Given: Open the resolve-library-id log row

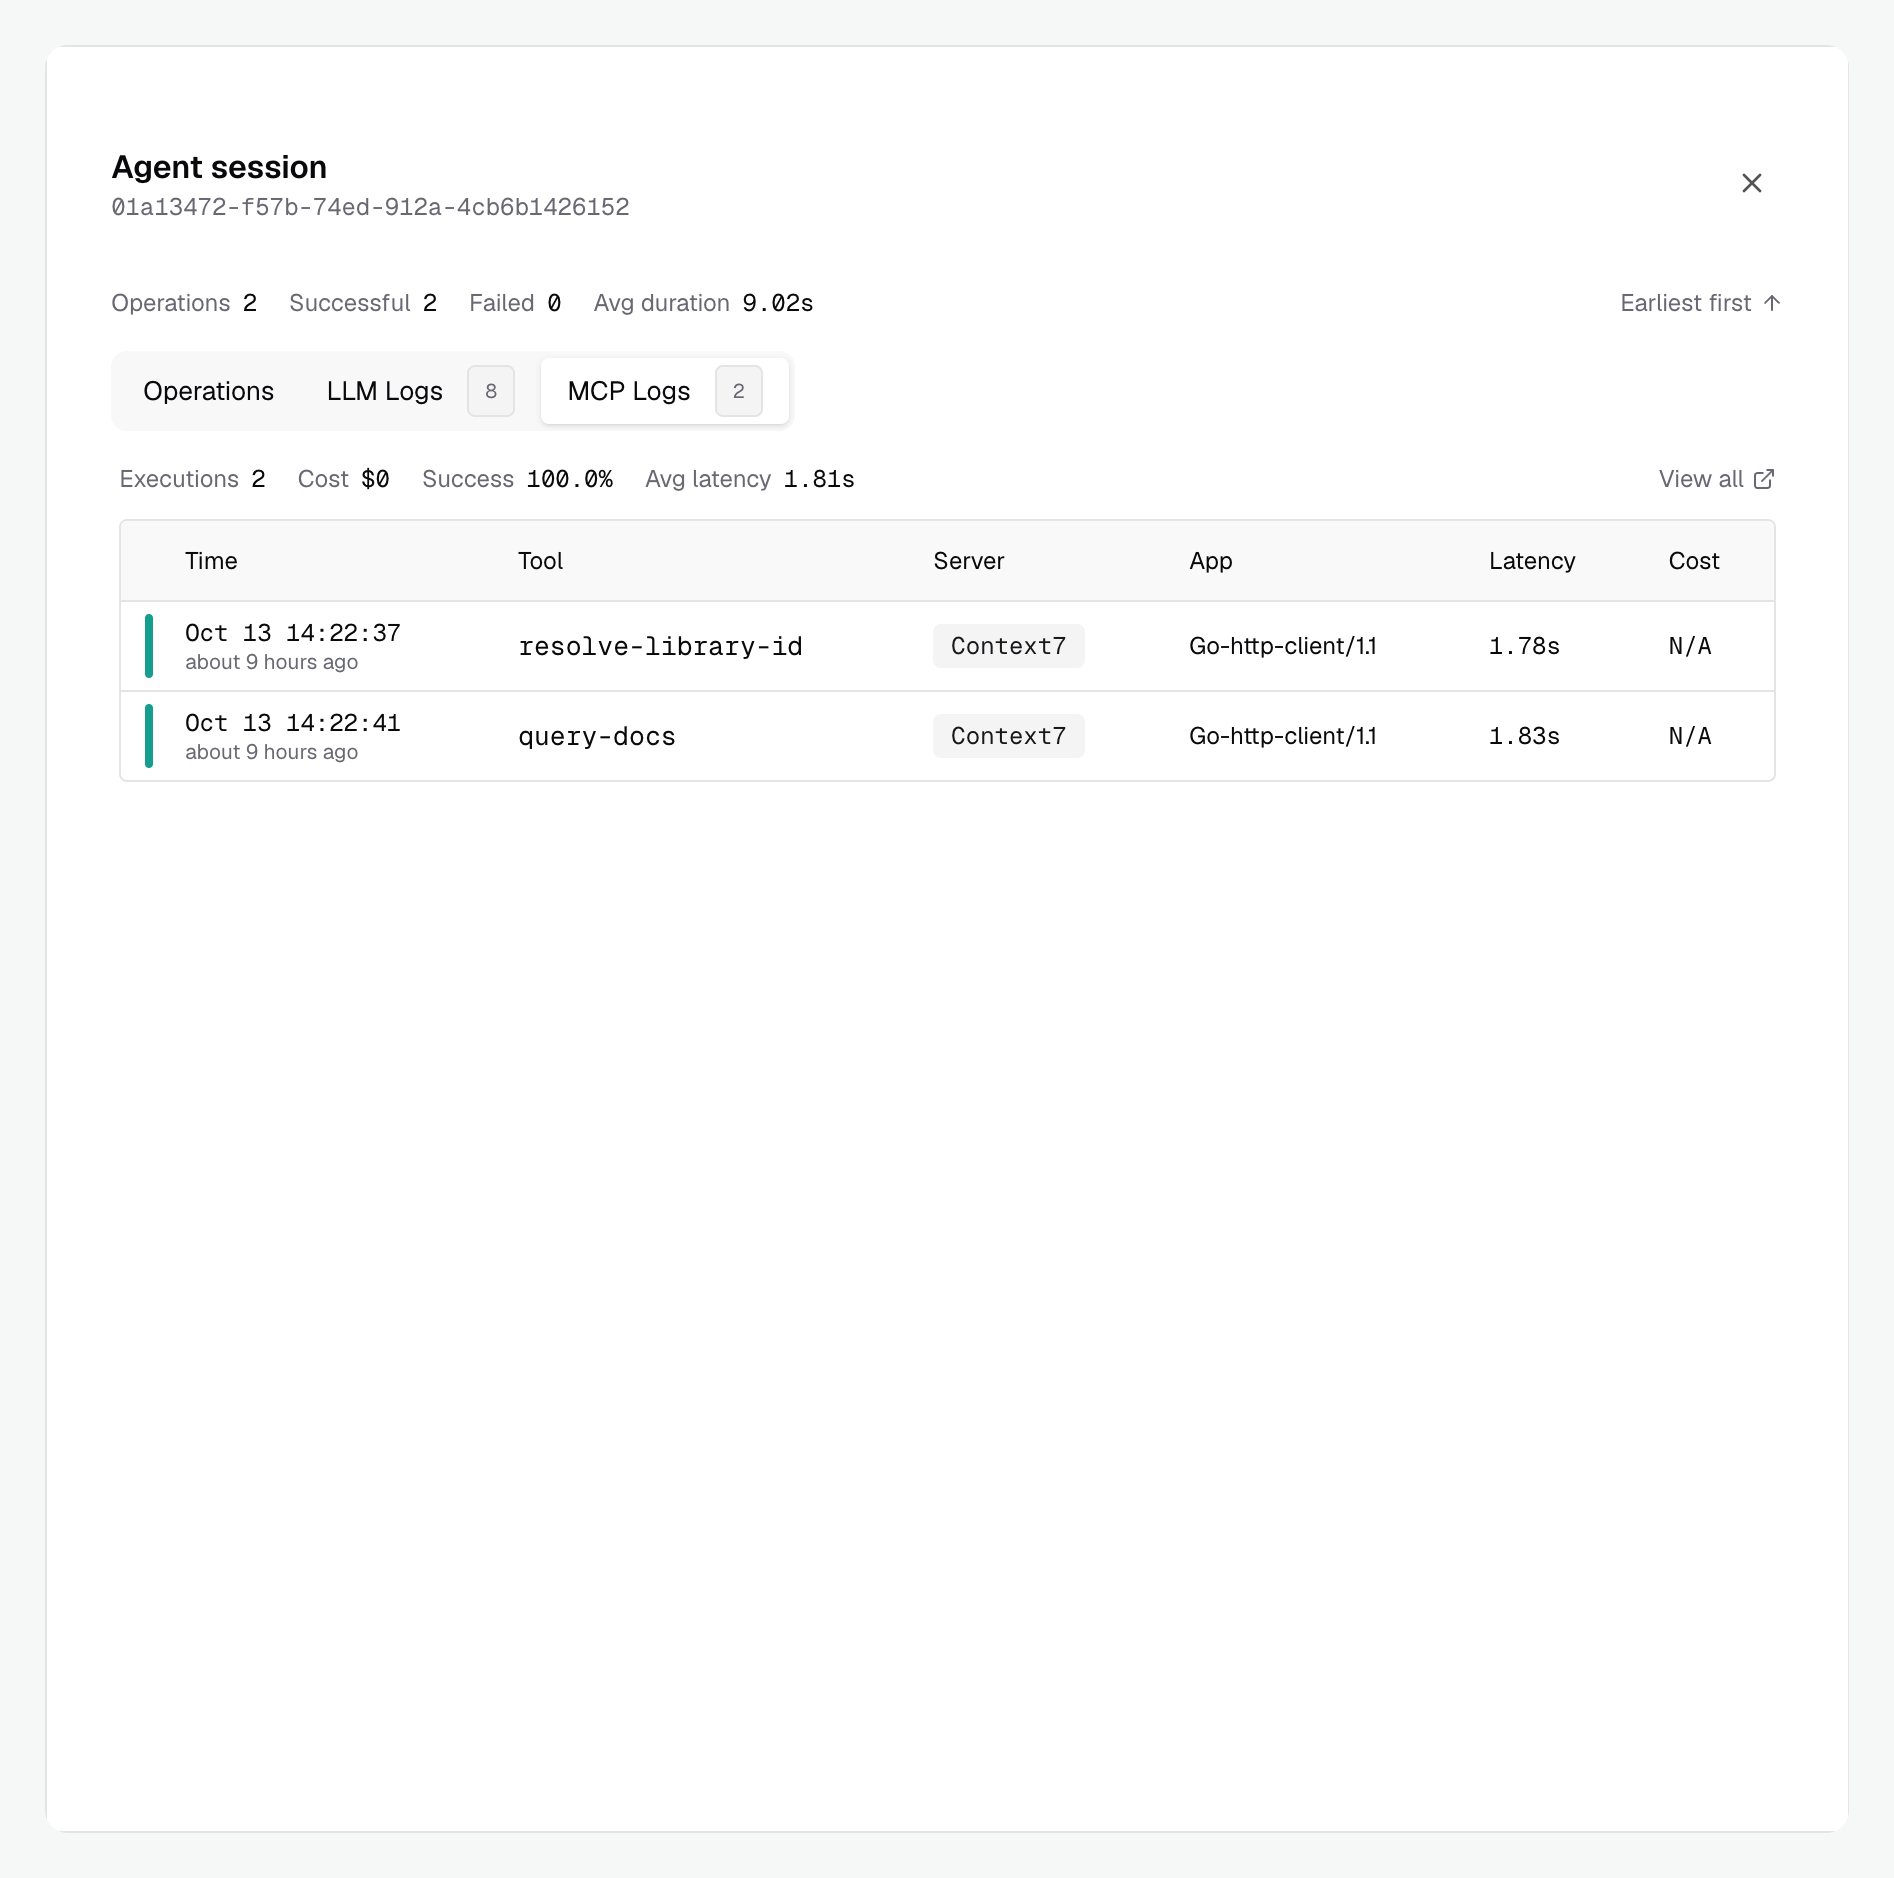Looking at the screenshot, I should point(947,646).
